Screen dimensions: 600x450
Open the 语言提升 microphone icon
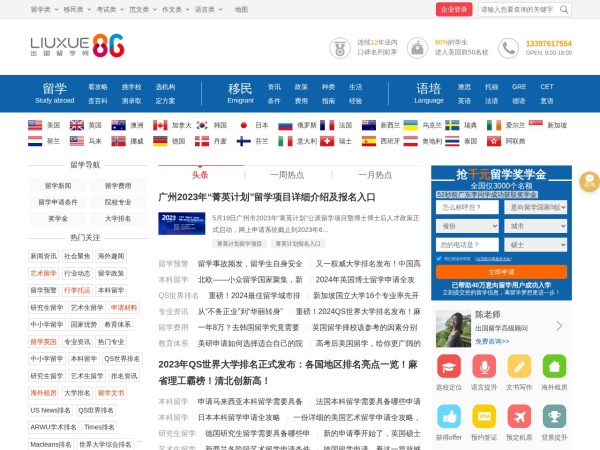pos(484,367)
